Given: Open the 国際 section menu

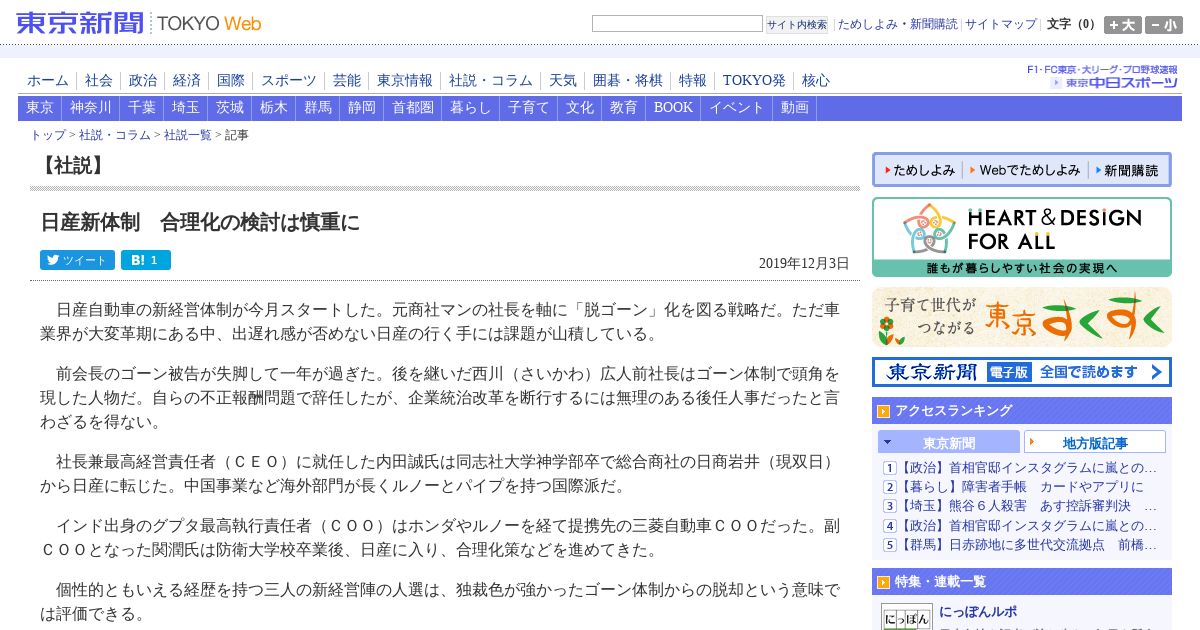Looking at the screenshot, I should point(231,80).
